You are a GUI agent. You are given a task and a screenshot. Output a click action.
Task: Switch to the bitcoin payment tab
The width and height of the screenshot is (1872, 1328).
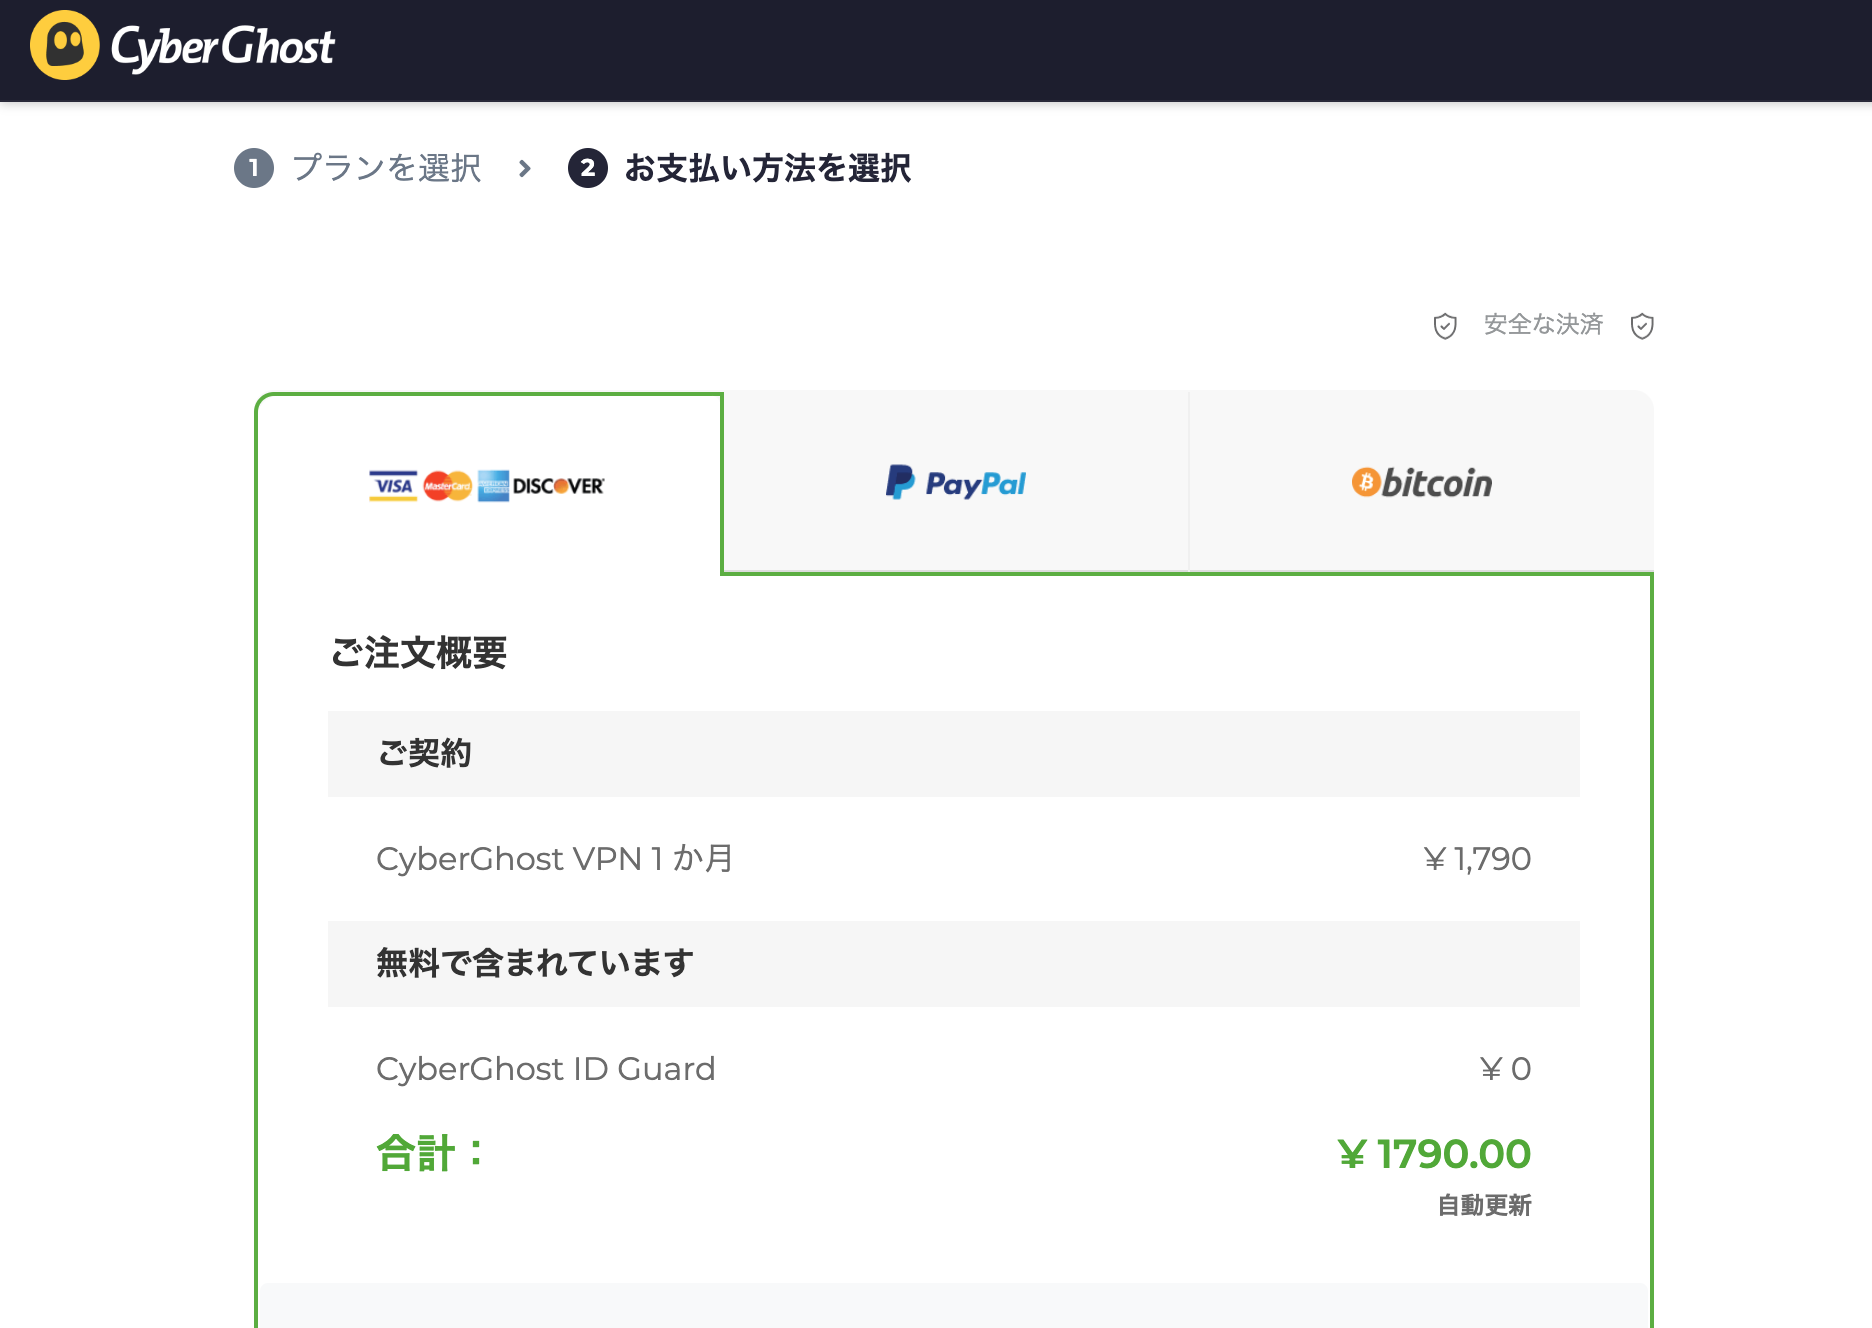coord(1421,482)
